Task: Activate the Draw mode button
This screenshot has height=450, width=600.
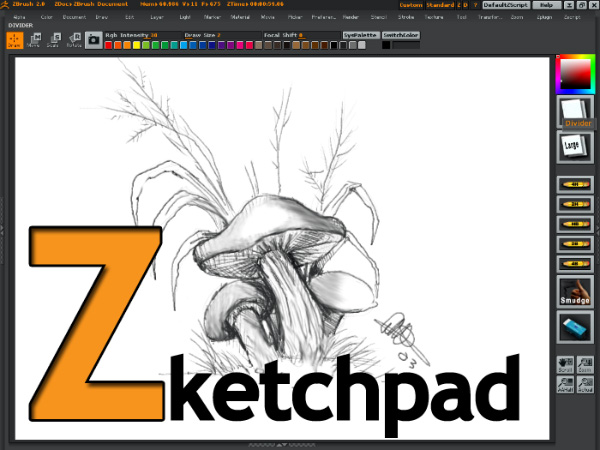Action: pyautogui.click(x=15, y=40)
